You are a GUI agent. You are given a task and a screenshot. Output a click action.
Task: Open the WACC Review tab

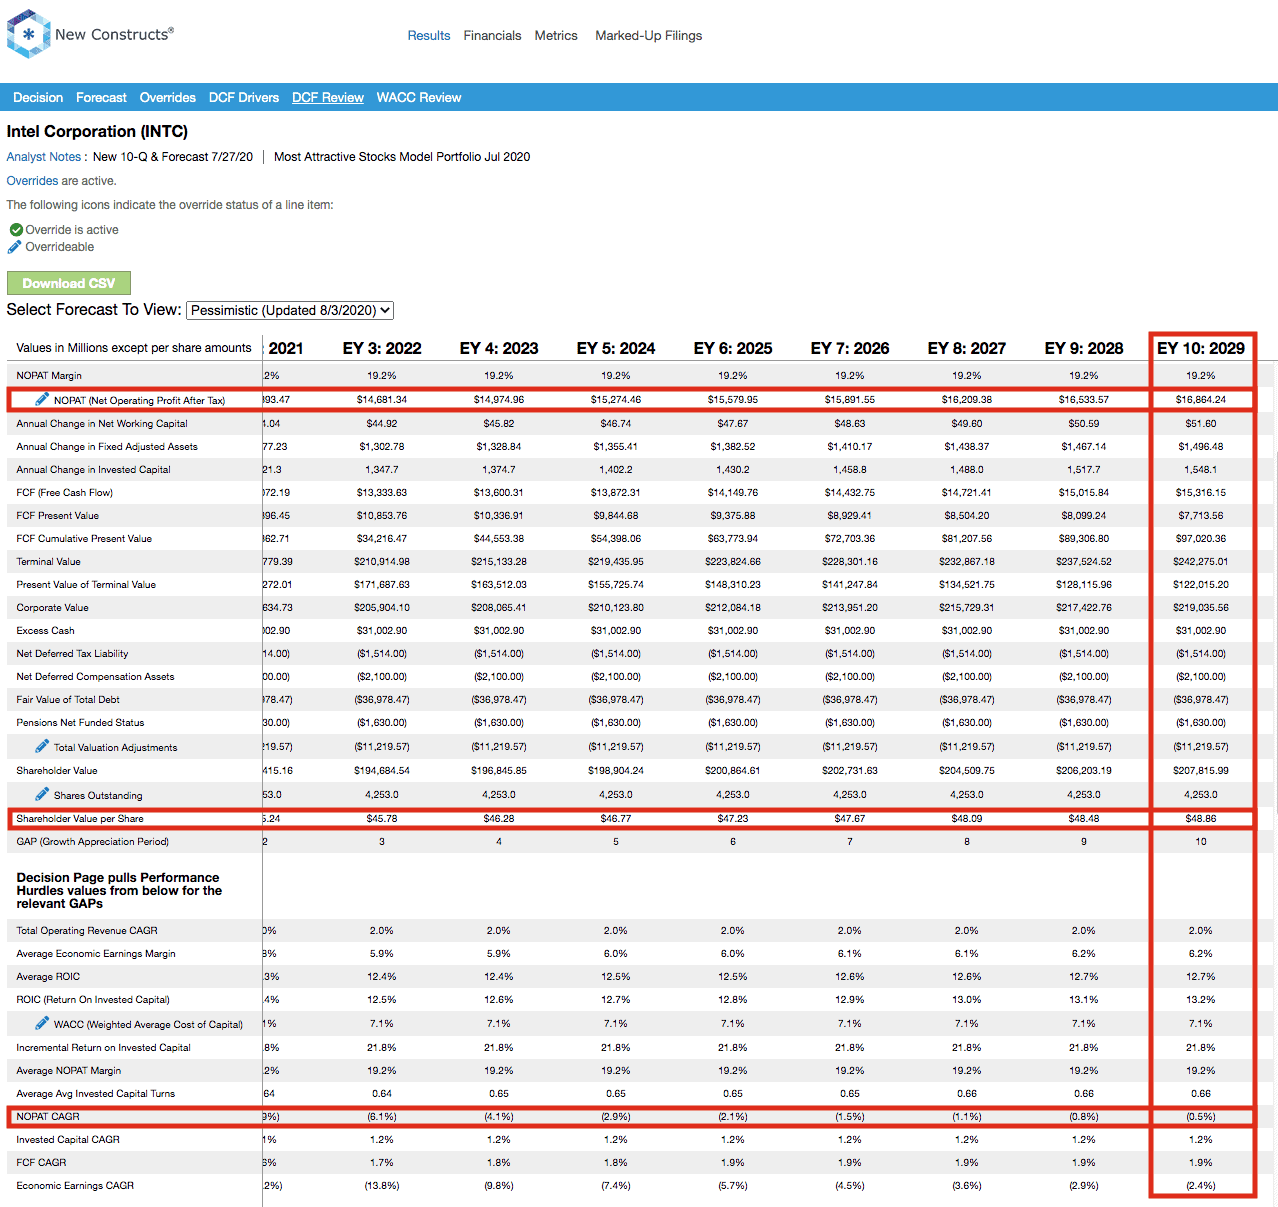[419, 98]
